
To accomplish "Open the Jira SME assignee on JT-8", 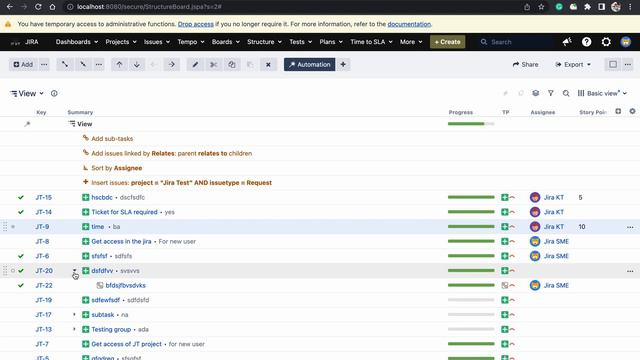I will 556,242.
